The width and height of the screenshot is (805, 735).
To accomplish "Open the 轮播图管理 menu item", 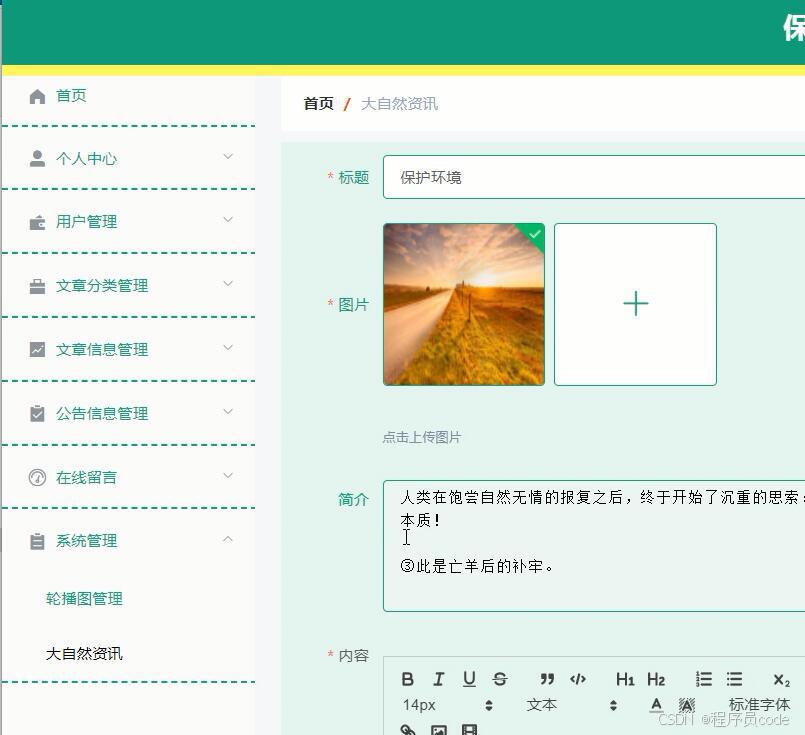I will click(83, 599).
